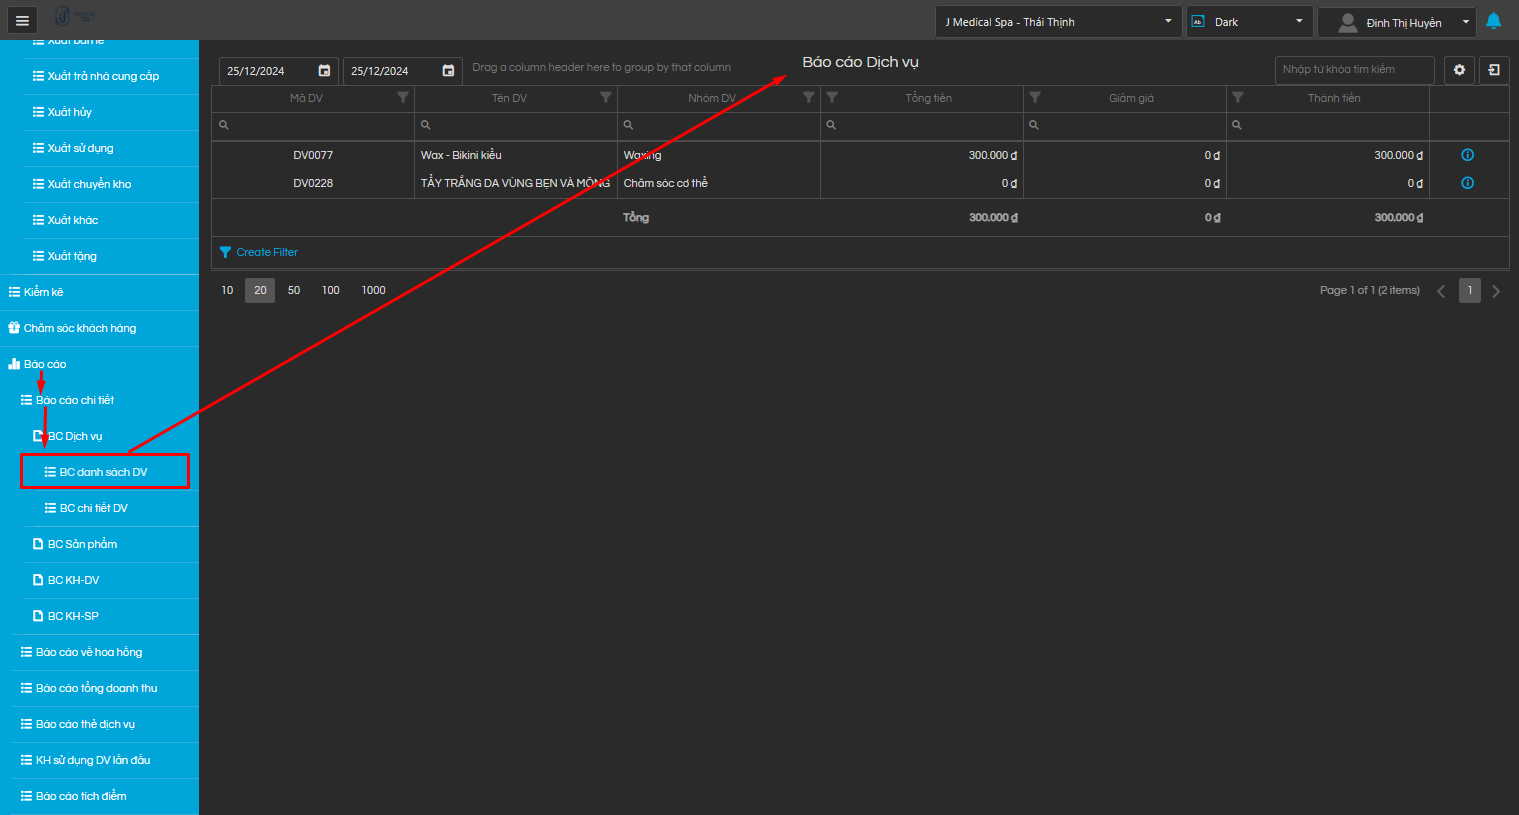Click the filter icon on Mã DV column
1519x815 pixels.
coord(403,98)
